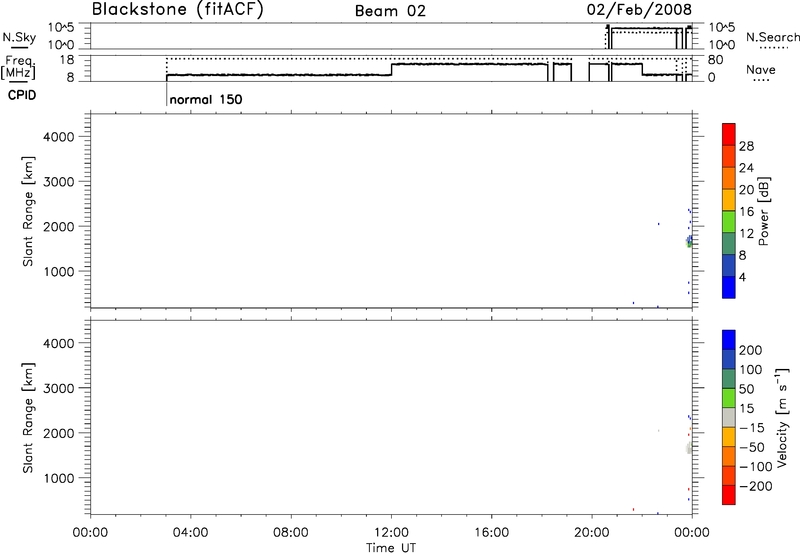Click the red top segment of Power color bar

(x=729, y=134)
